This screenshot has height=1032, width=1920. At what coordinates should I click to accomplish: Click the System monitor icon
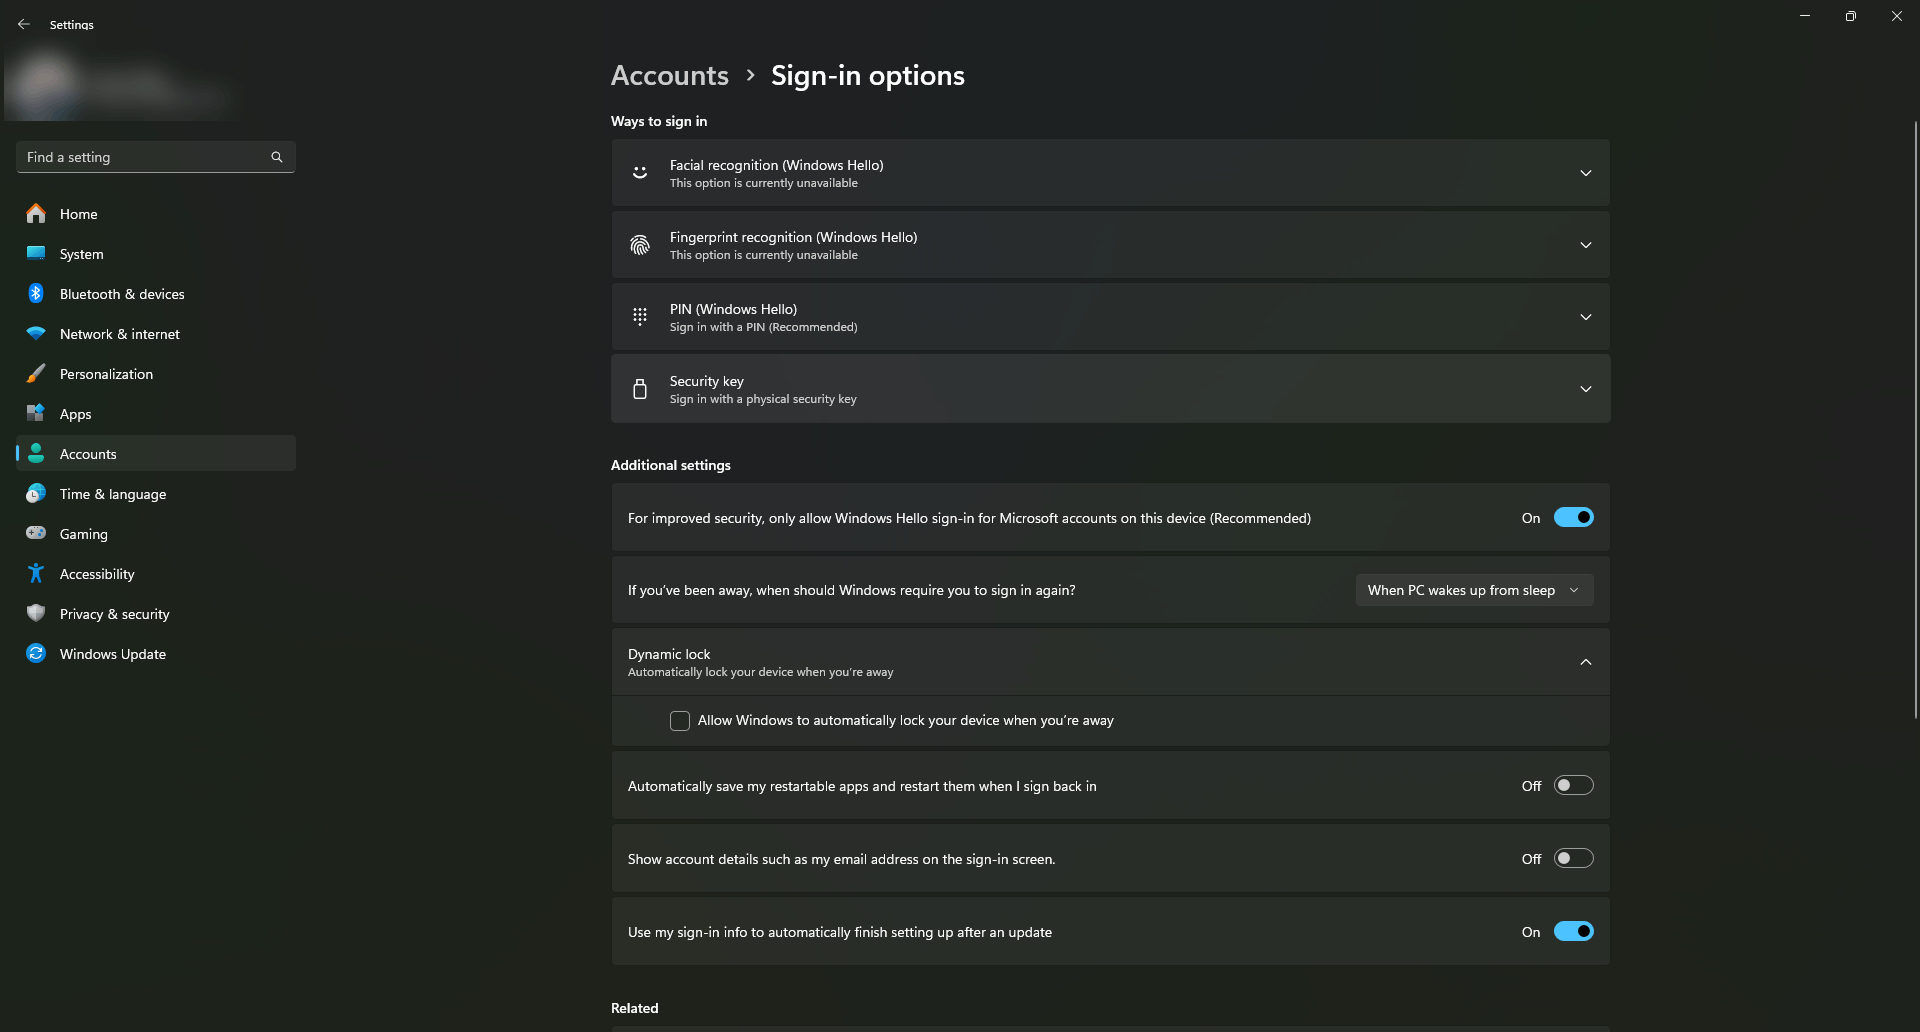pyautogui.click(x=36, y=253)
